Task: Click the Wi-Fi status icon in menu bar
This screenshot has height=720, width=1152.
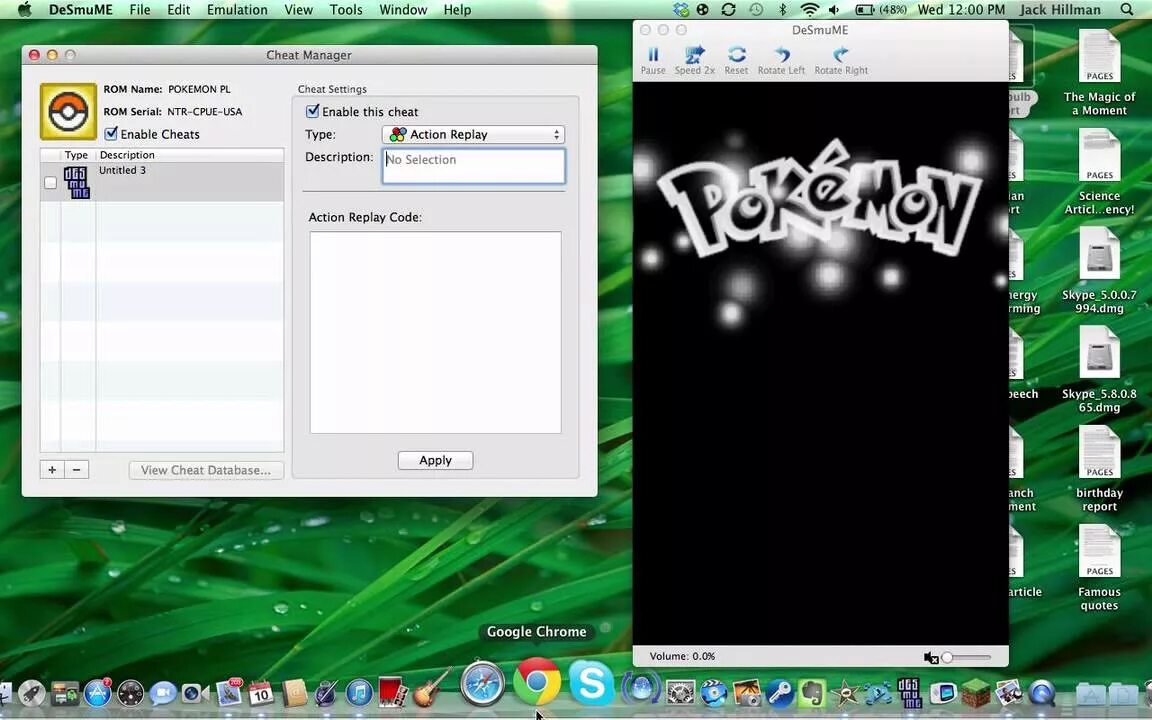Action: [809, 10]
